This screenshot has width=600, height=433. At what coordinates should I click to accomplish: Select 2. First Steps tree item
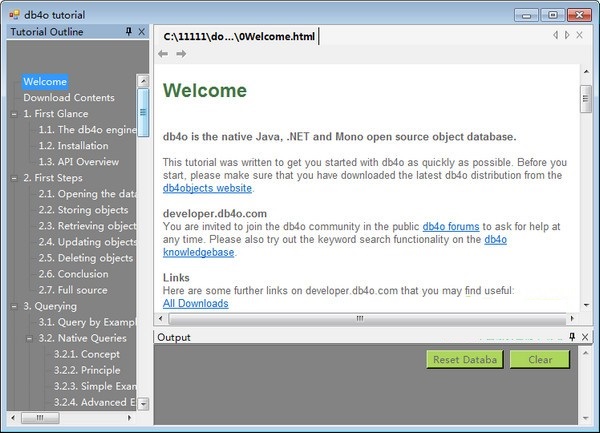53,178
